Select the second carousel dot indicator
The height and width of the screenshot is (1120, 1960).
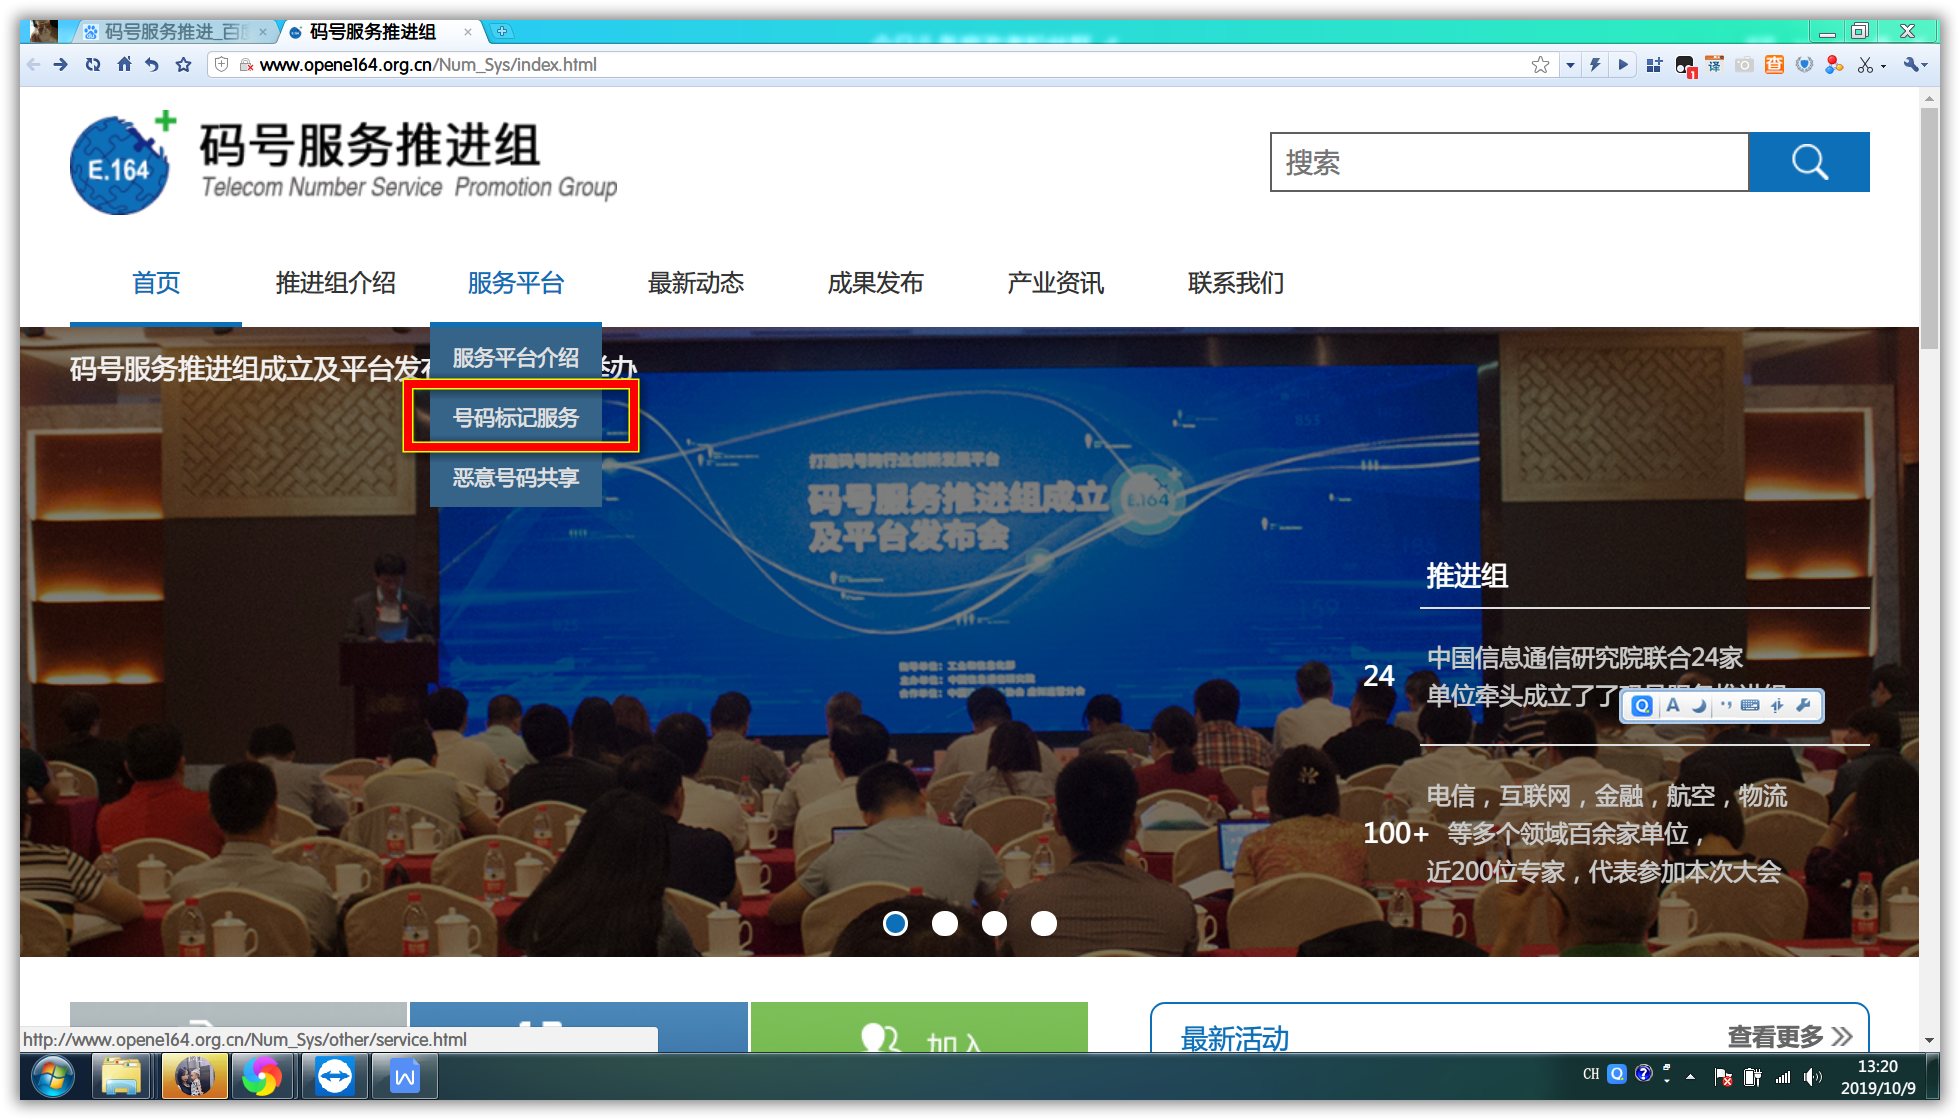(945, 924)
